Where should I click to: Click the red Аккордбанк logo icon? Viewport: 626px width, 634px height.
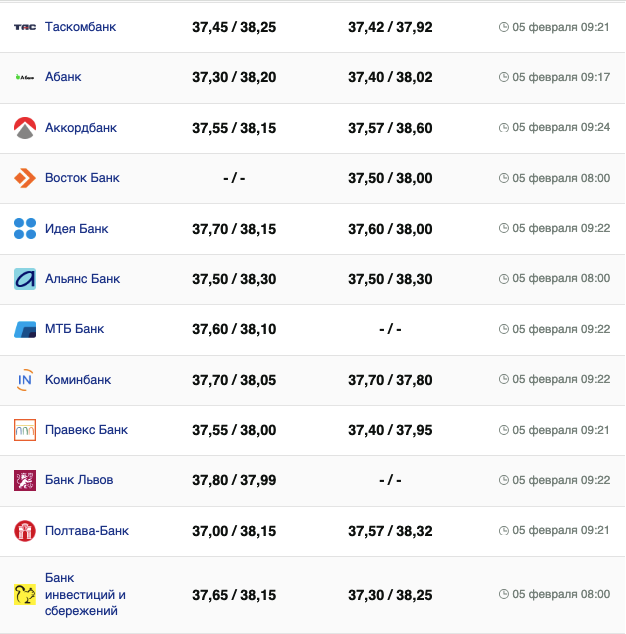[25, 128]
